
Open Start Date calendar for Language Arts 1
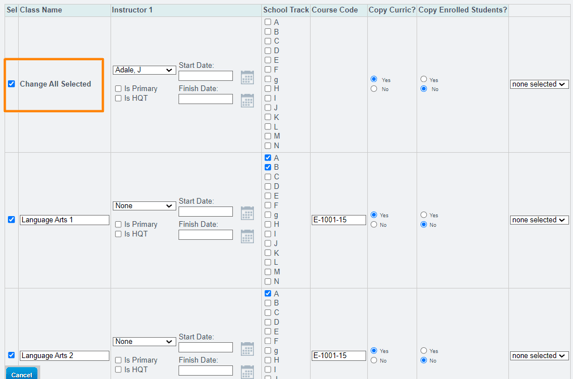(247, 213)
